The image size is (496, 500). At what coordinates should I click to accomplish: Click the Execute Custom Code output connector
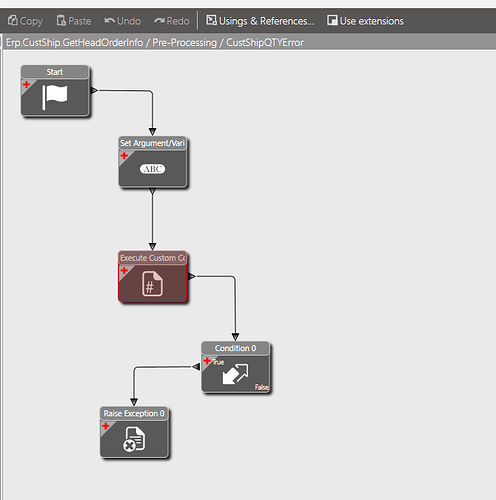point(192,276)
